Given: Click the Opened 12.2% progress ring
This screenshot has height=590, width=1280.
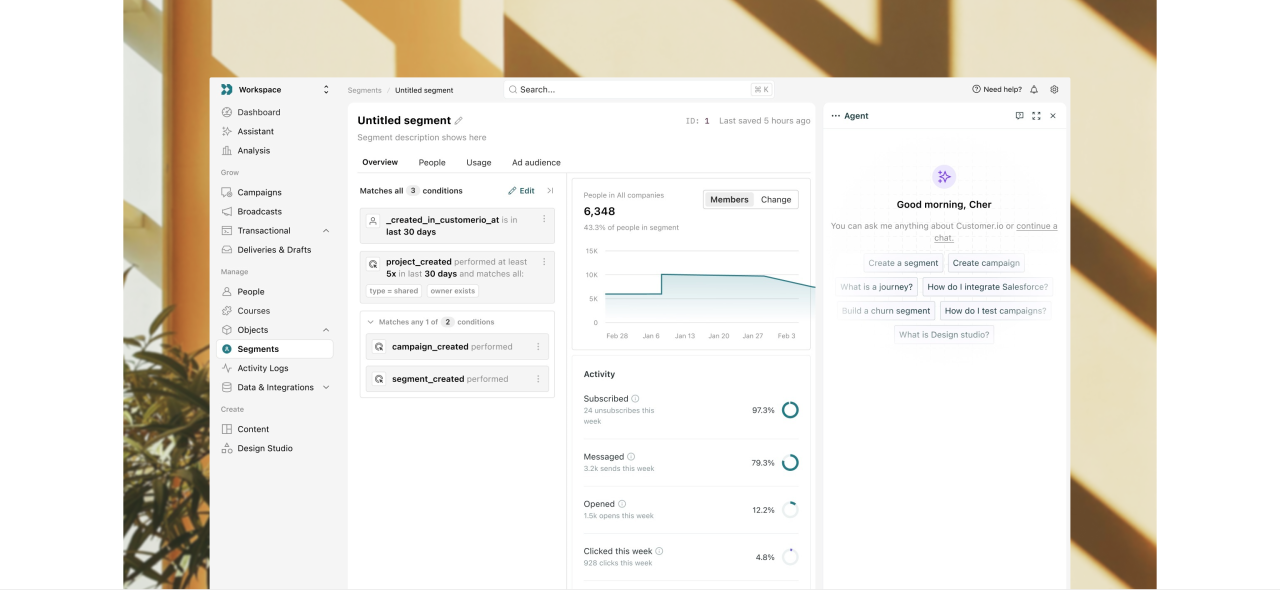Looking at the screenshot, I should (x=790, y=510).
